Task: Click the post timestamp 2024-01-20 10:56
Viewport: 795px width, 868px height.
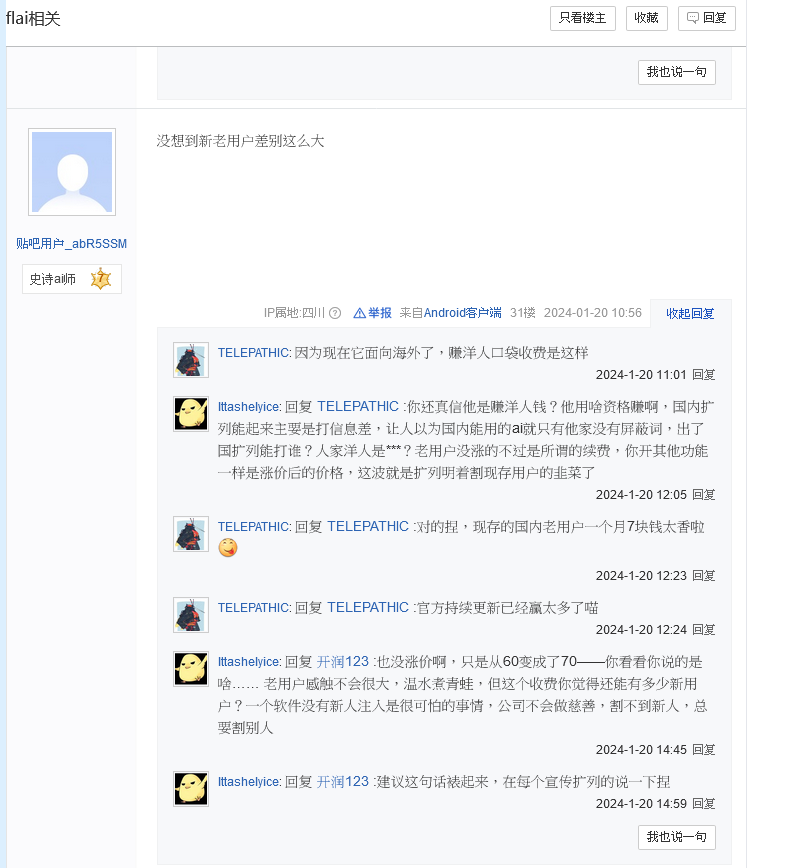Action: (x=593, y=313)
